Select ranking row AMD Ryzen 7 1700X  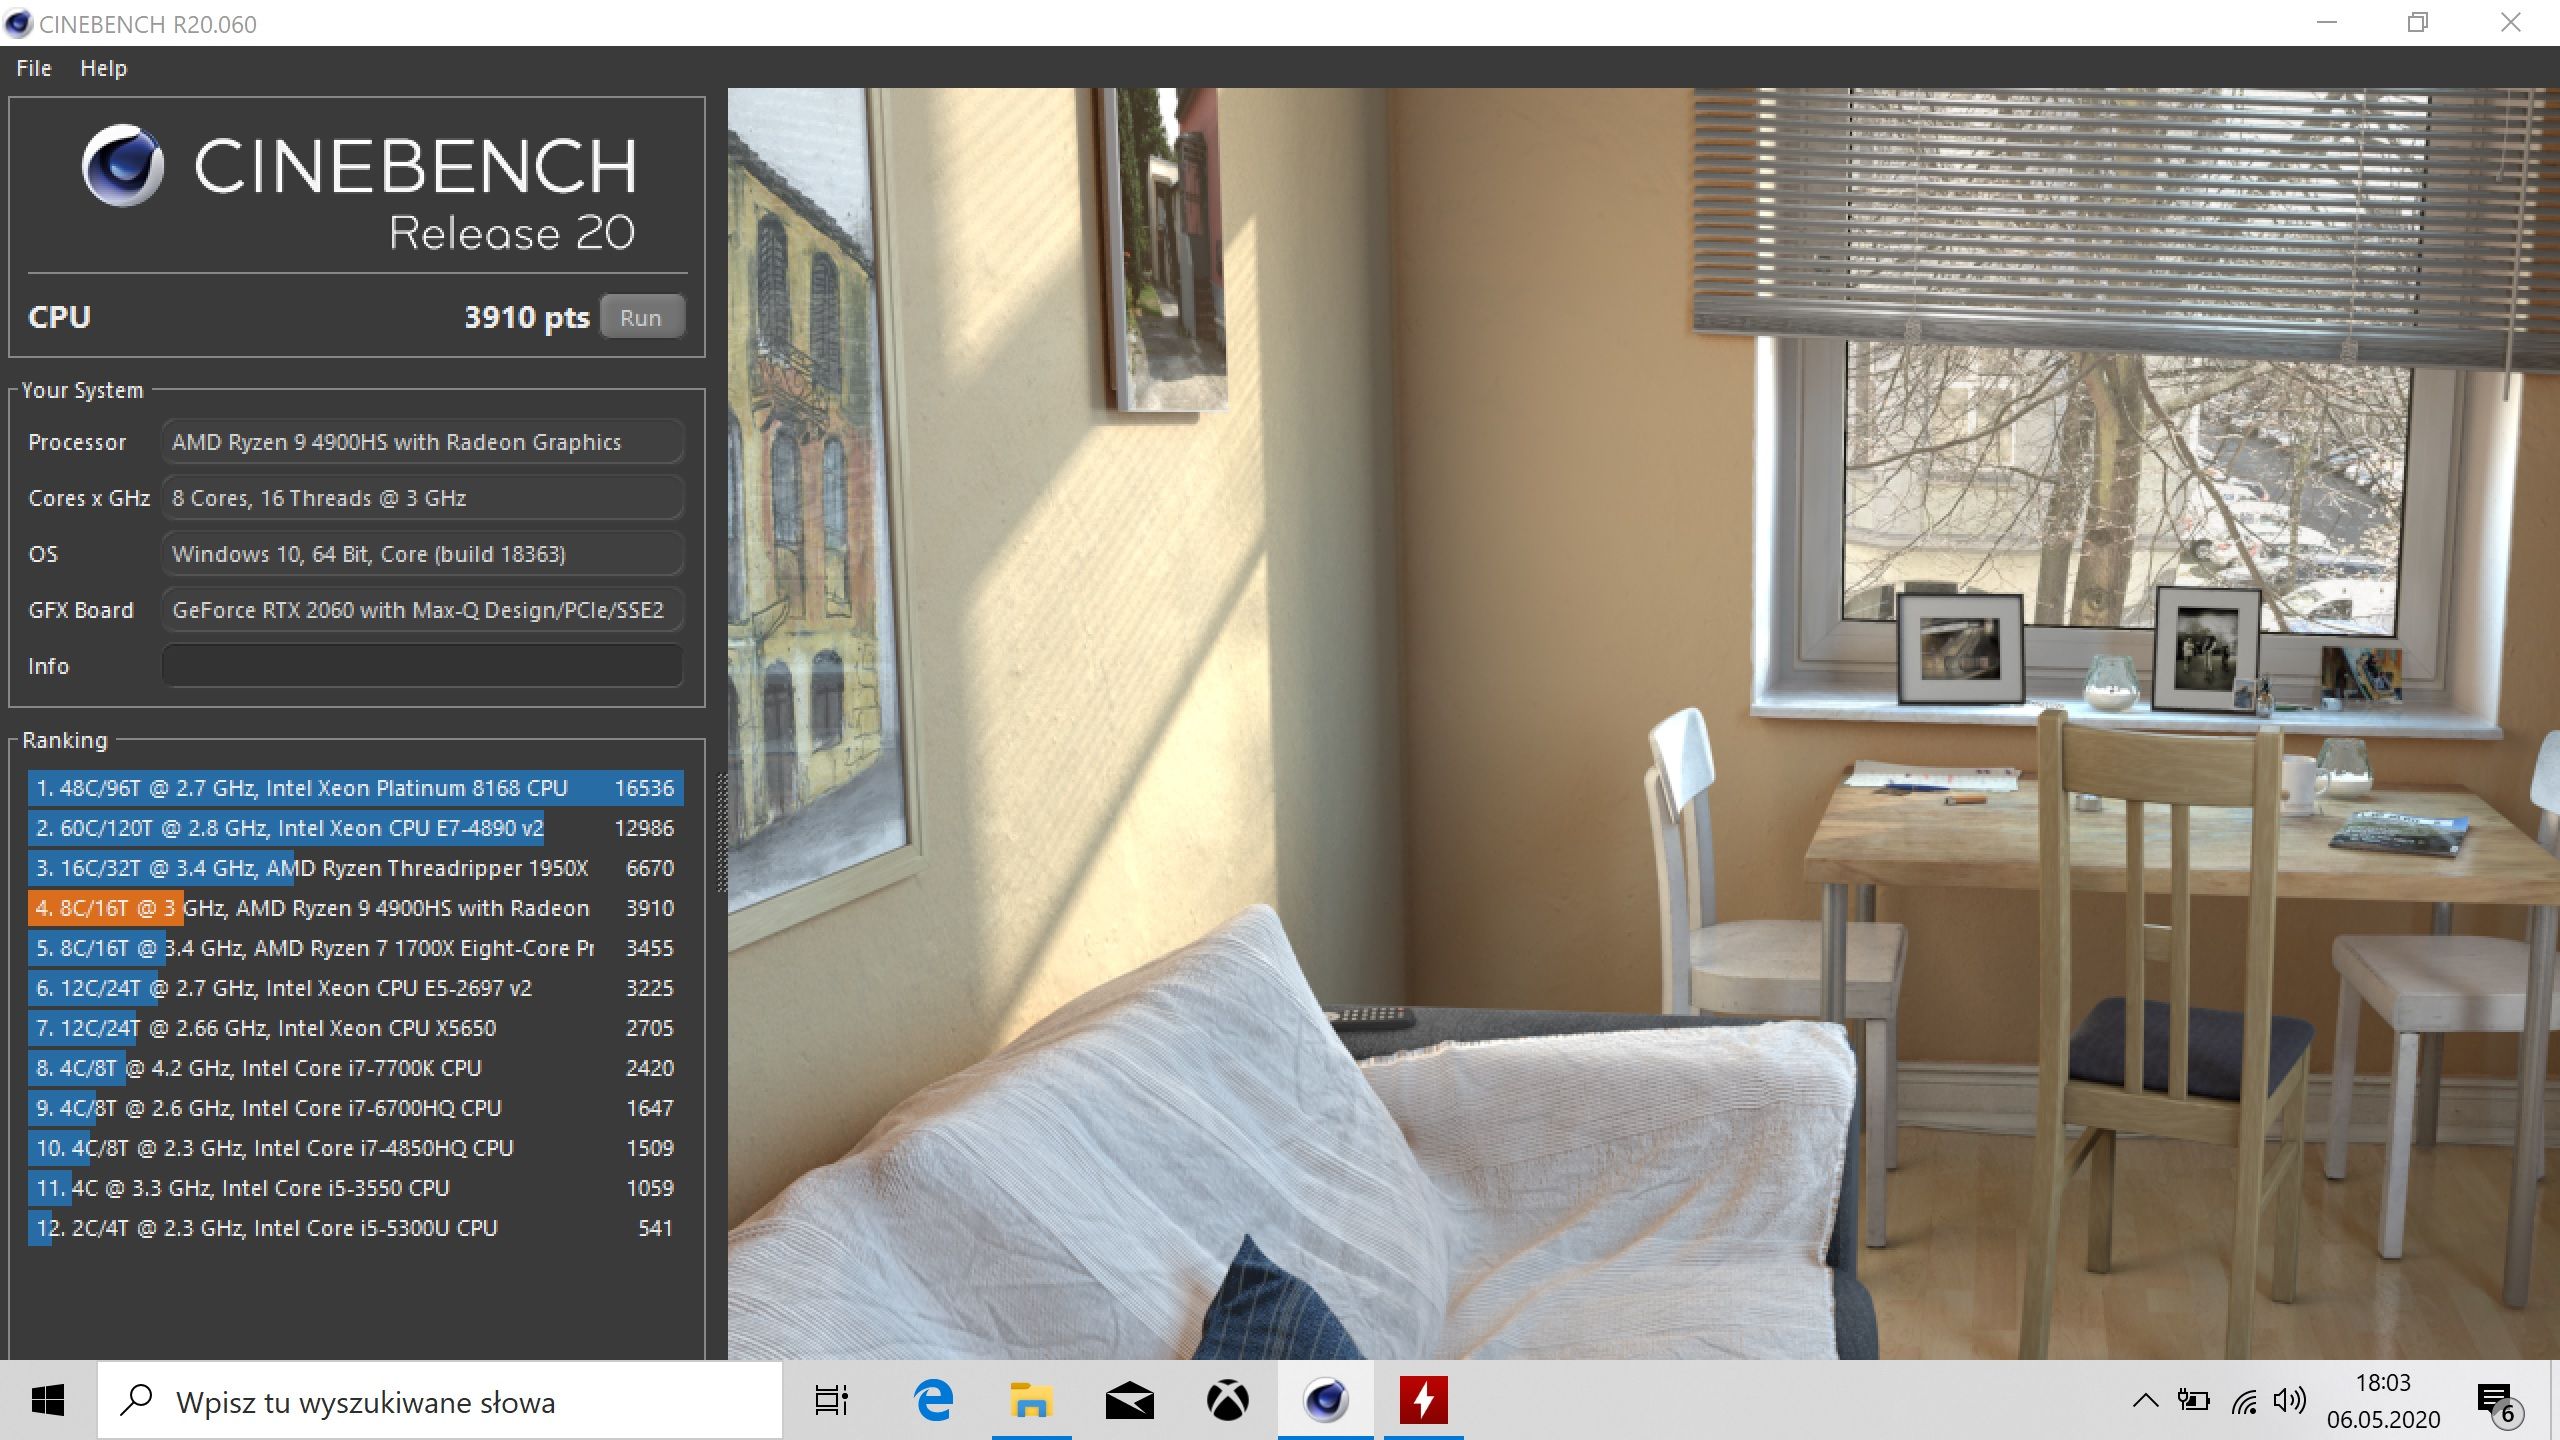356,948
